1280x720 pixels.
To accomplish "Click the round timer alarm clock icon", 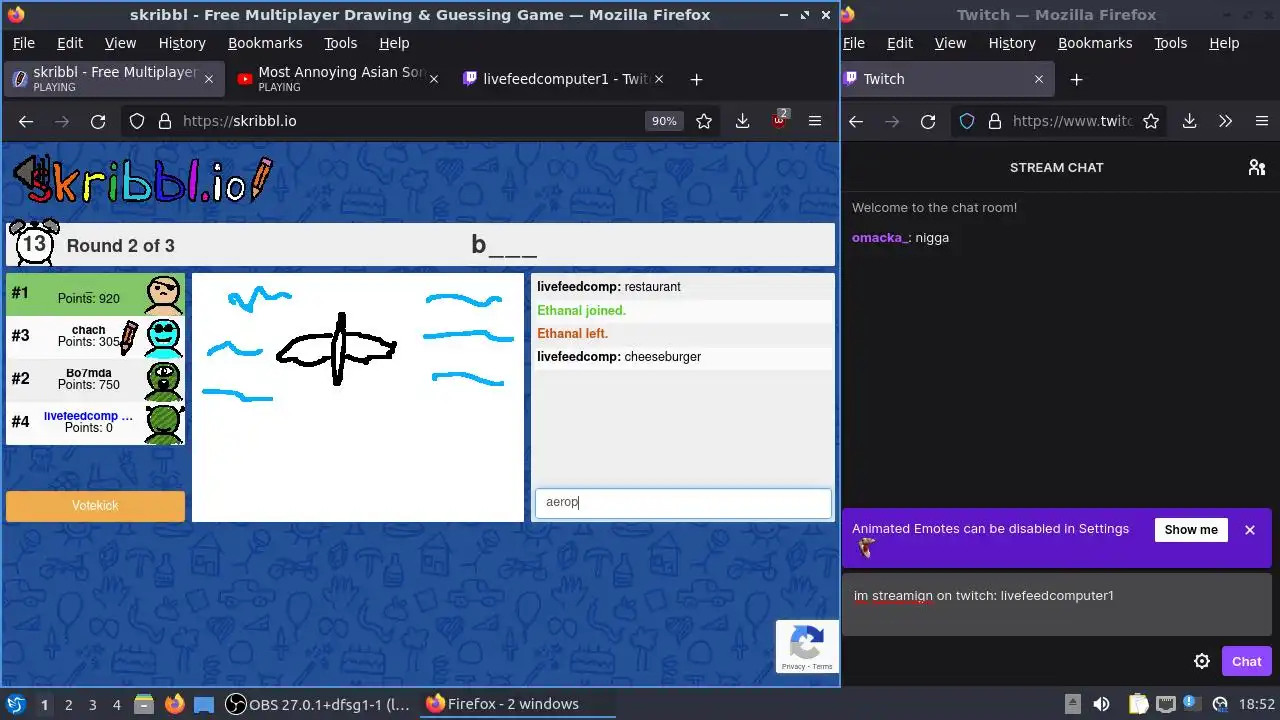I will [x=34, y=243].
